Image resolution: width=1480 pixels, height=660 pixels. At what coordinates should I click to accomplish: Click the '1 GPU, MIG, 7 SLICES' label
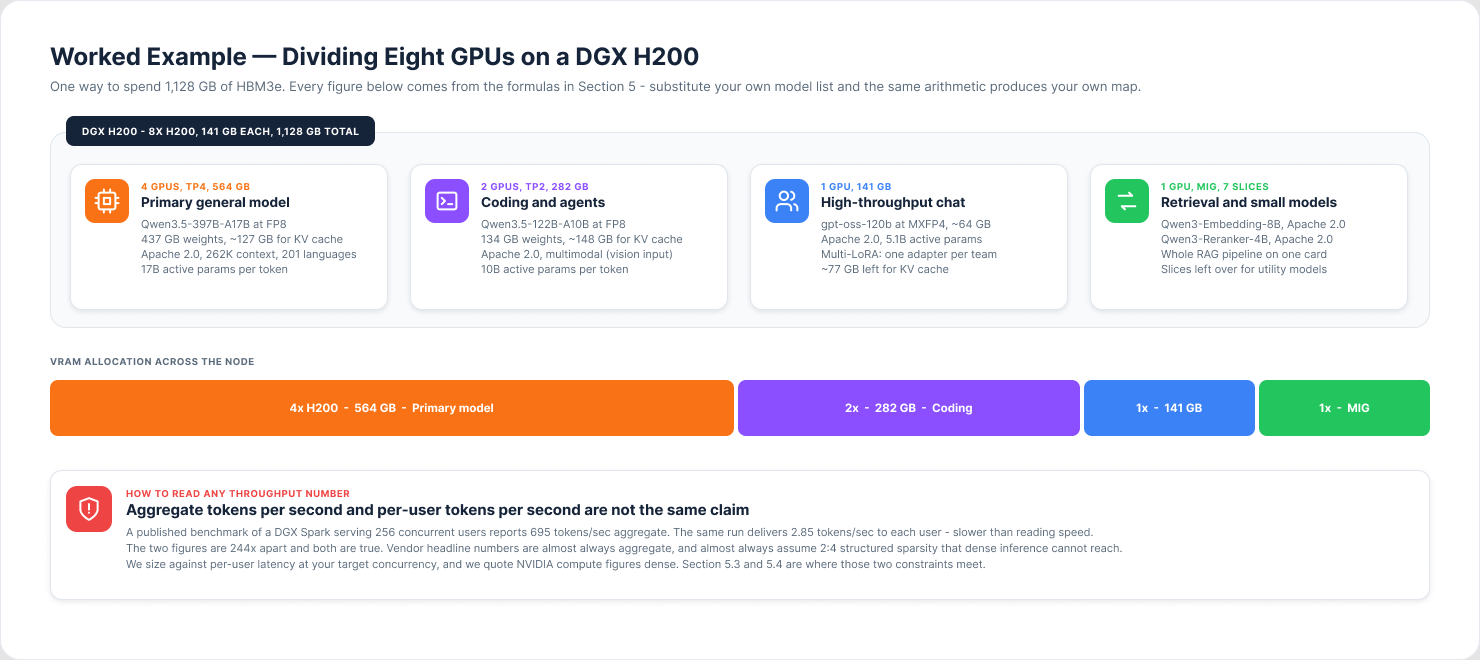(x=1215, y=187)
